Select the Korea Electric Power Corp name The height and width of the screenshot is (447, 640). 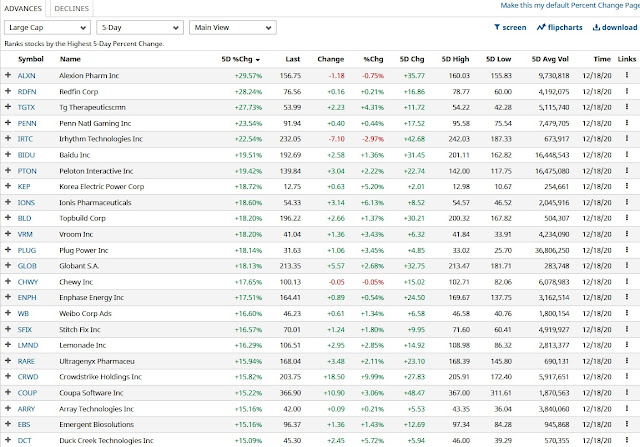(x=102, y=187)
